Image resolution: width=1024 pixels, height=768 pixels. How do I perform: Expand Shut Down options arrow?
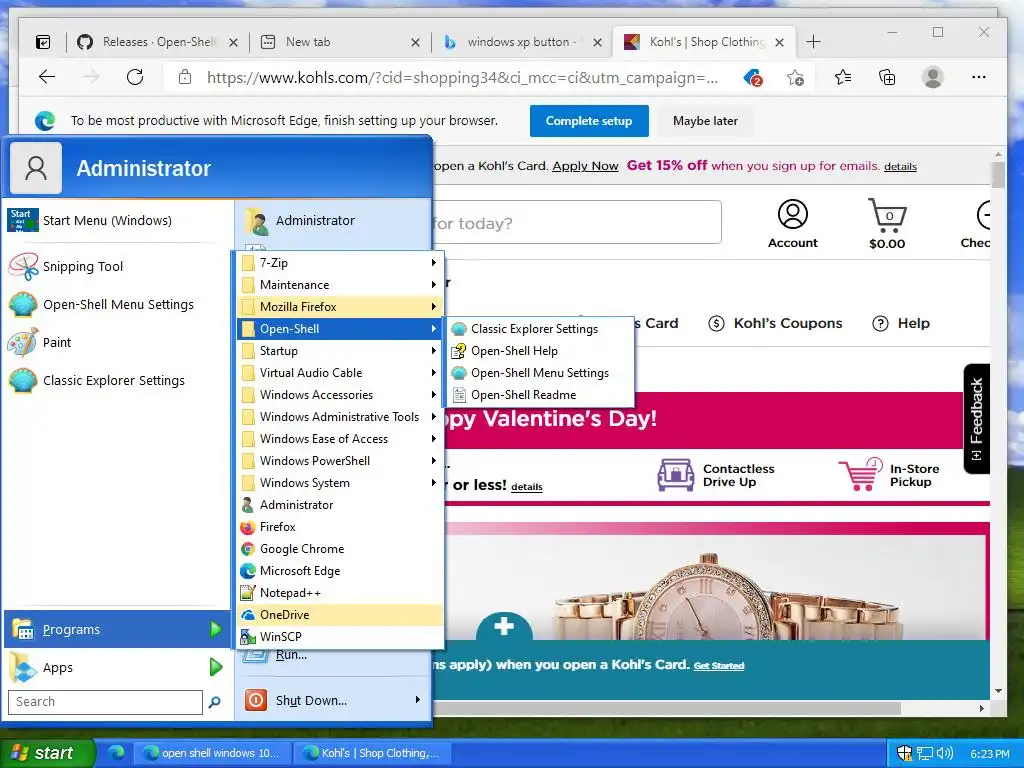click(418, 700)
